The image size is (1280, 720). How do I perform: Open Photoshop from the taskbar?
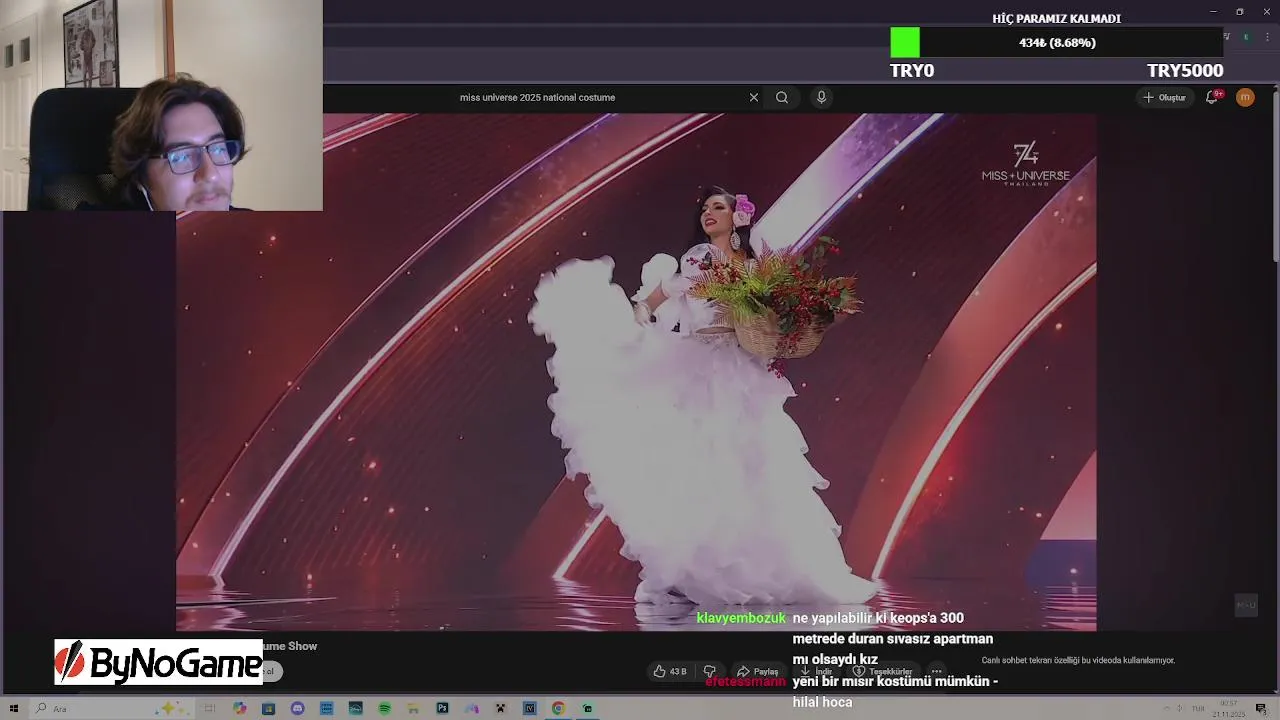[x=442, y=708]
